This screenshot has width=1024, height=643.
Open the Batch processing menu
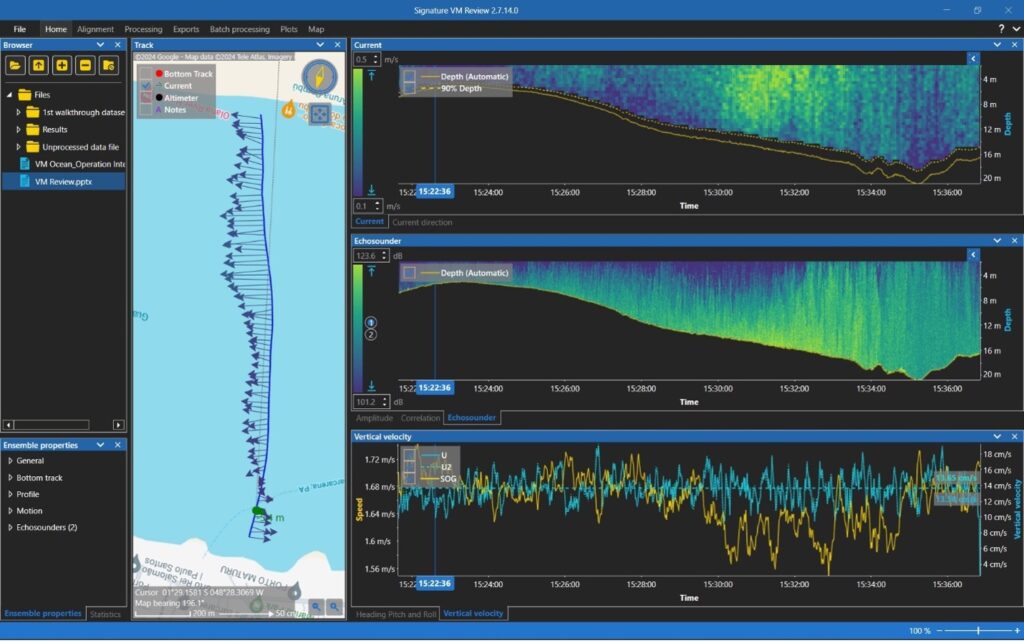point(240,29)
